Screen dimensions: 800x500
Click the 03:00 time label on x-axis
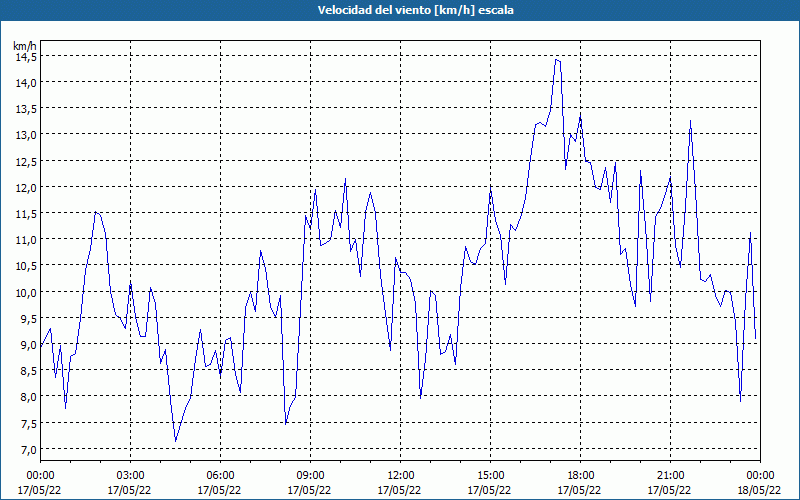[x=130, y=476]
